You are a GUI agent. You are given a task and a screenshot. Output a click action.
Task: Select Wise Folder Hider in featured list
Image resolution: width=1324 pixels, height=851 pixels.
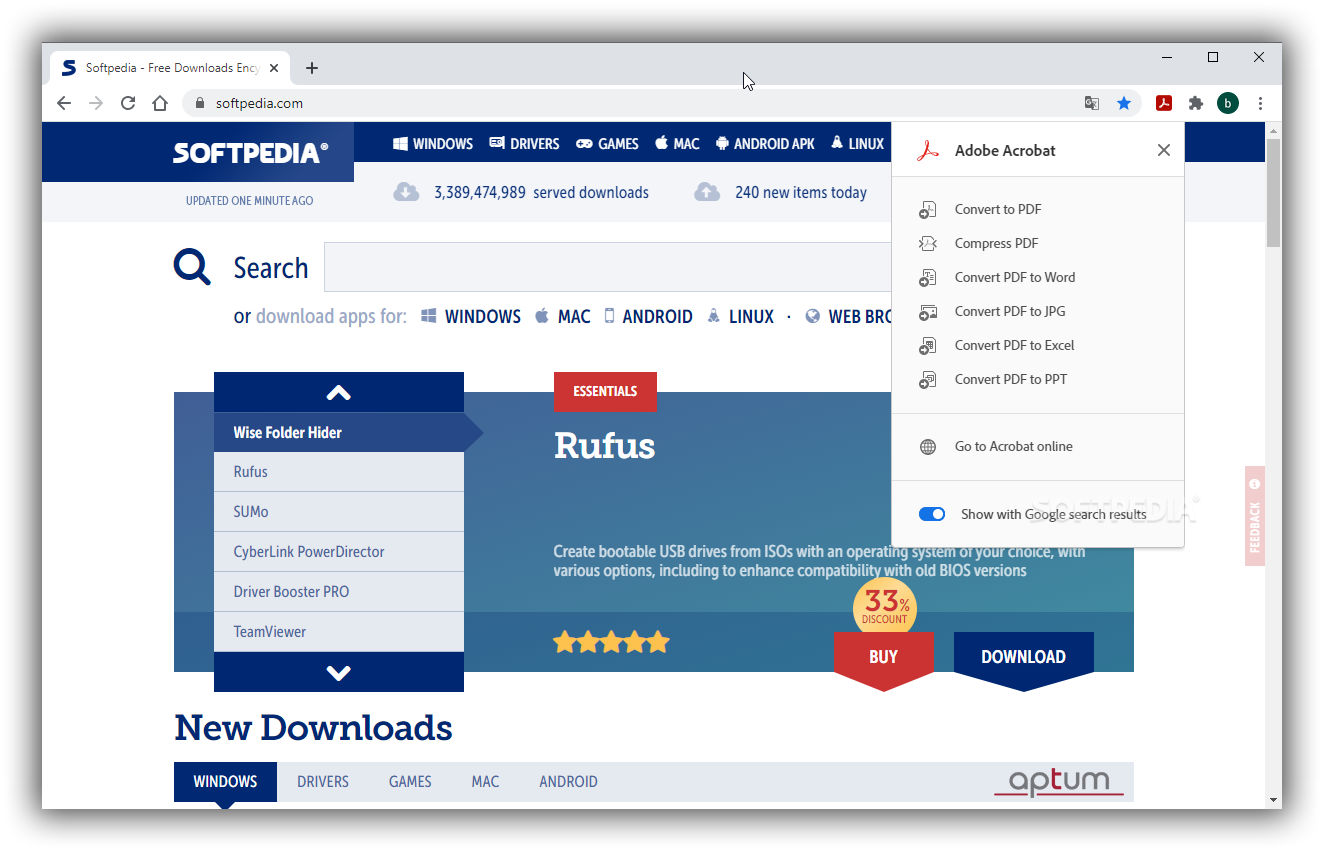coord(339,432)
